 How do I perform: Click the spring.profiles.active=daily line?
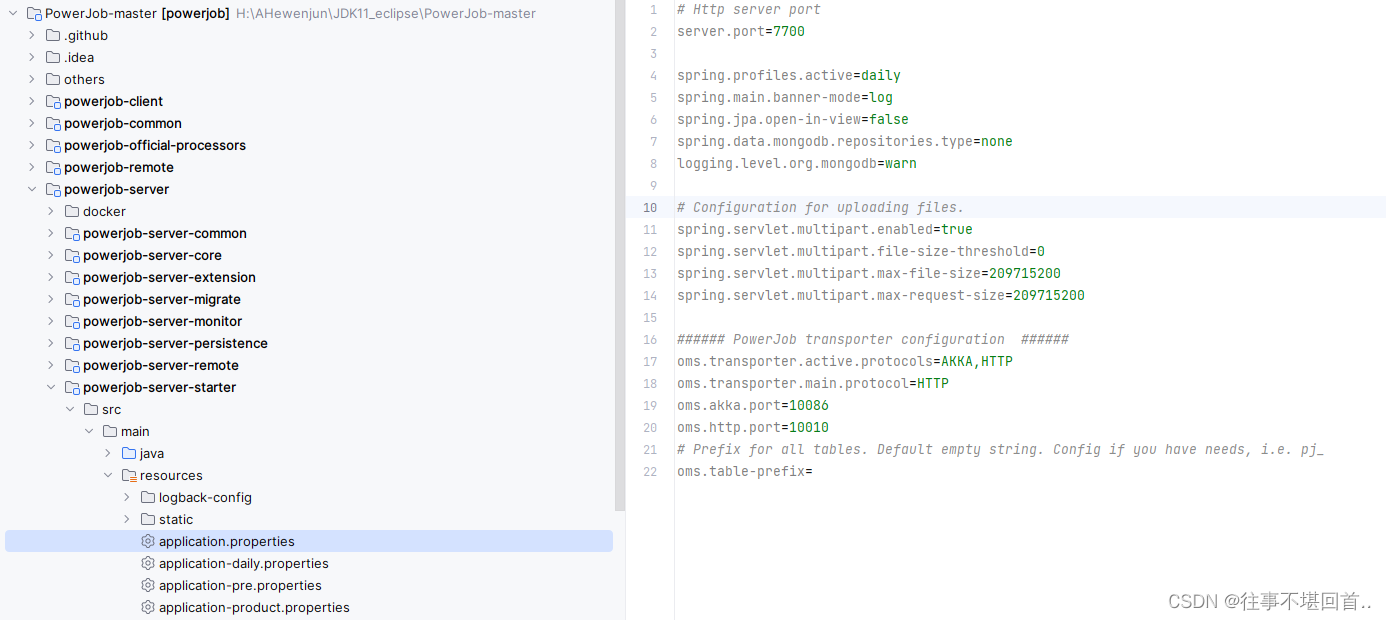(x=789, y=75)
